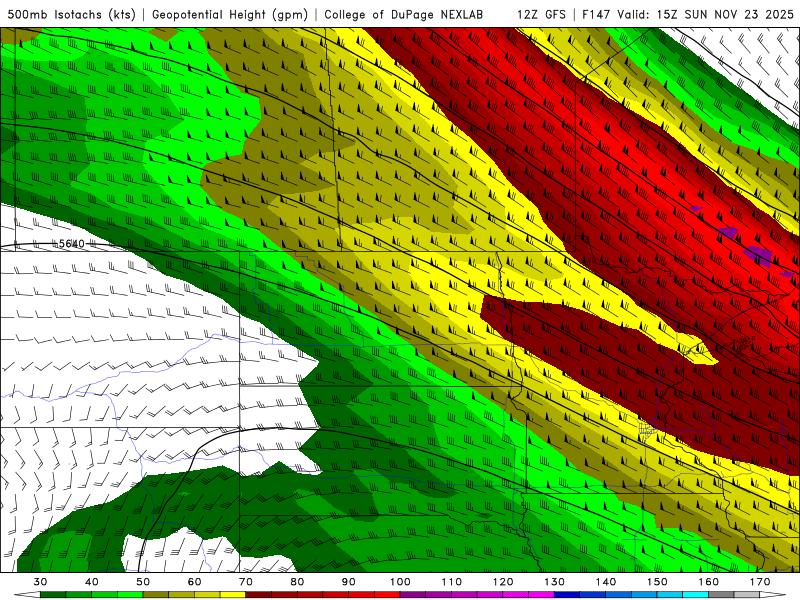Image resolution: width=800 pixels, height=600 pixels.
Task: Click the '80' scale value
Action: pos(297,582)
